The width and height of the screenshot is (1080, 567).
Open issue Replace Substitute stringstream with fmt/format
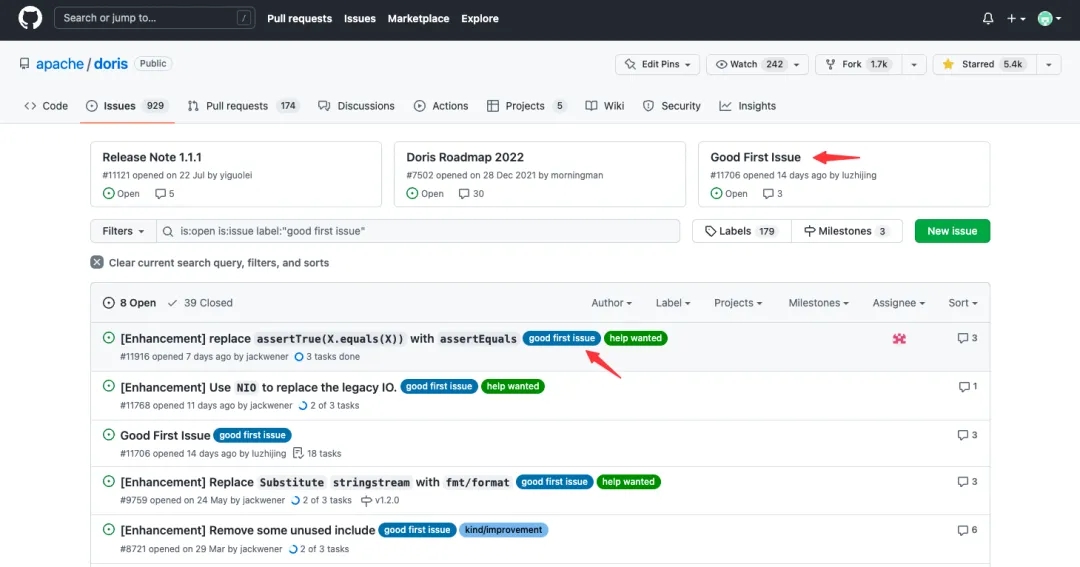point(315,482)
